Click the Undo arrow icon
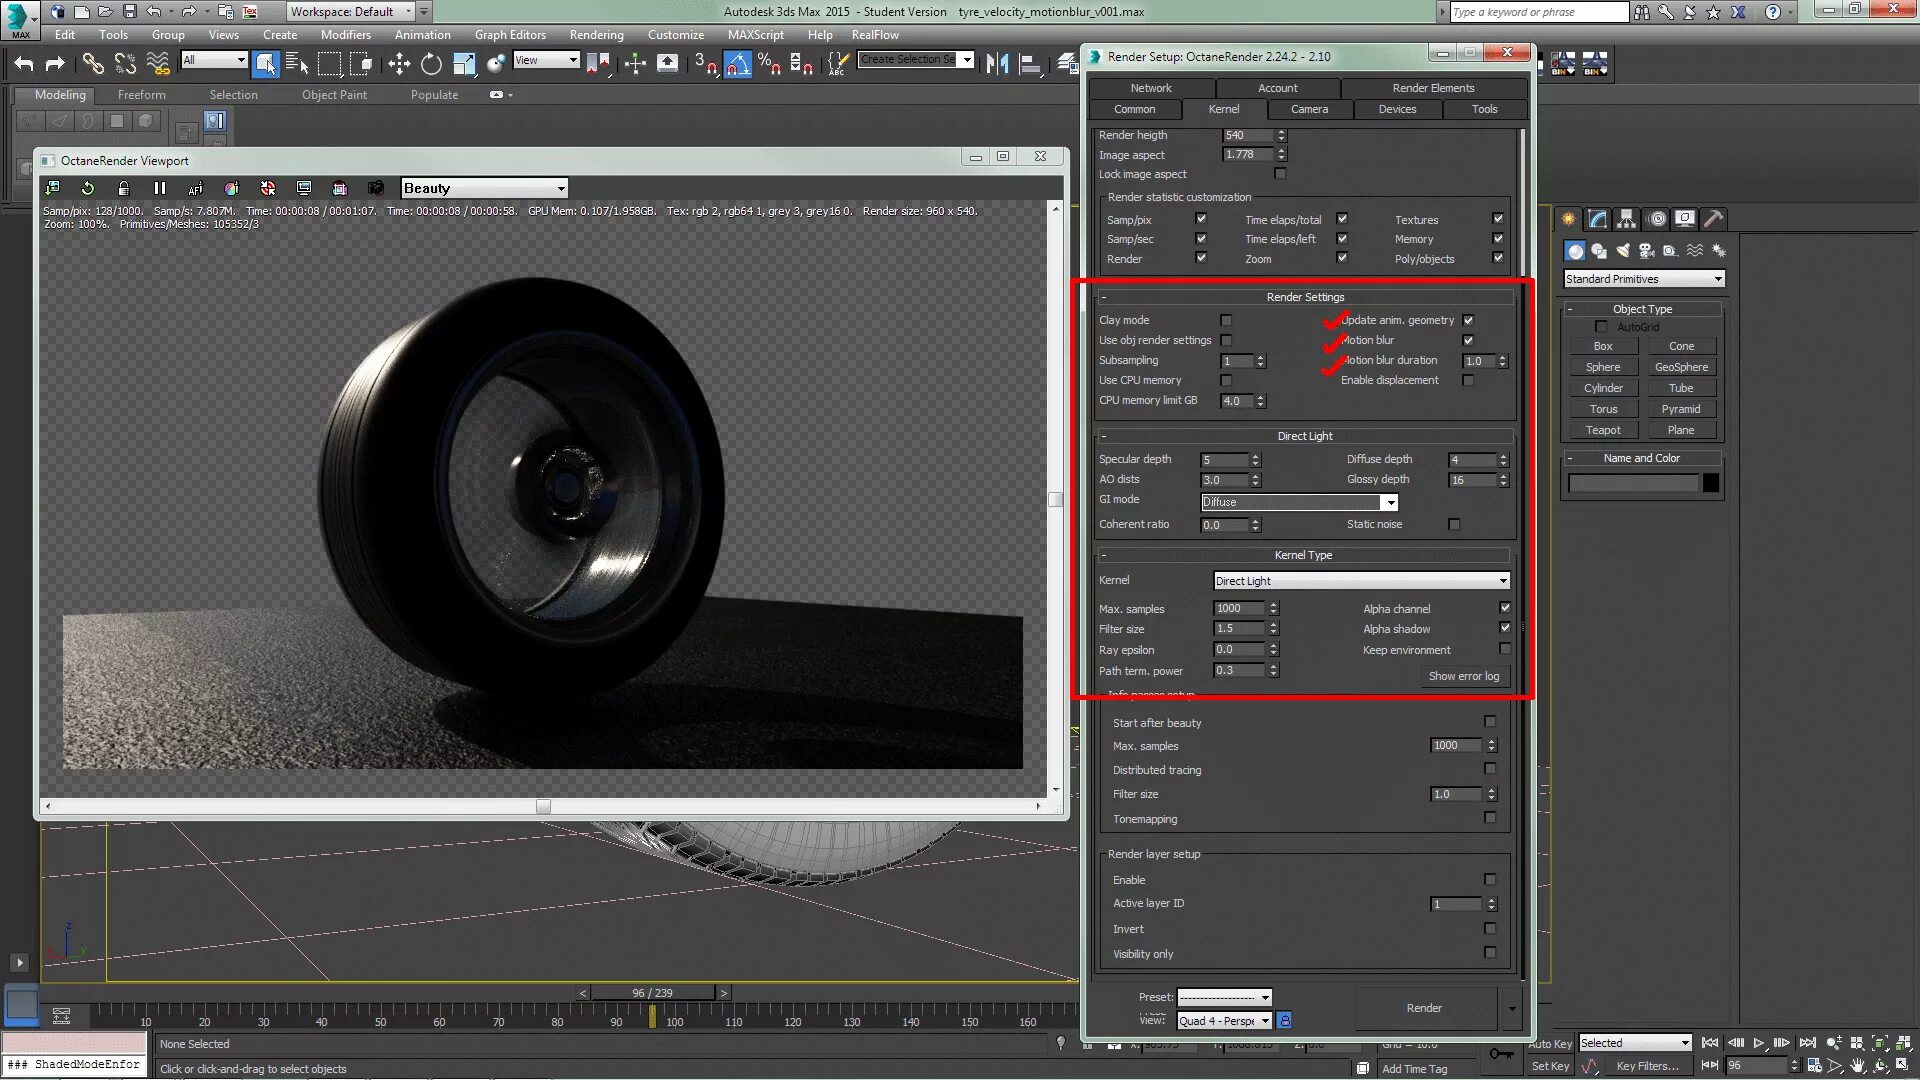 click(x=24, y=64)
